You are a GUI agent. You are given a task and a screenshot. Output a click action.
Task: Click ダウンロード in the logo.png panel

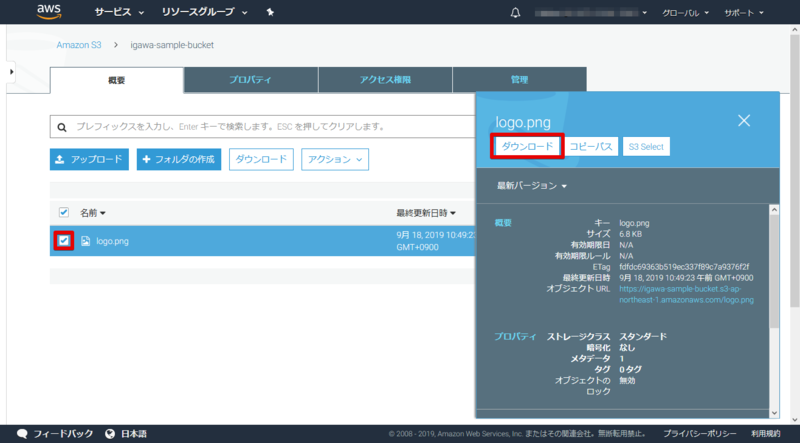tap(527, 146)
